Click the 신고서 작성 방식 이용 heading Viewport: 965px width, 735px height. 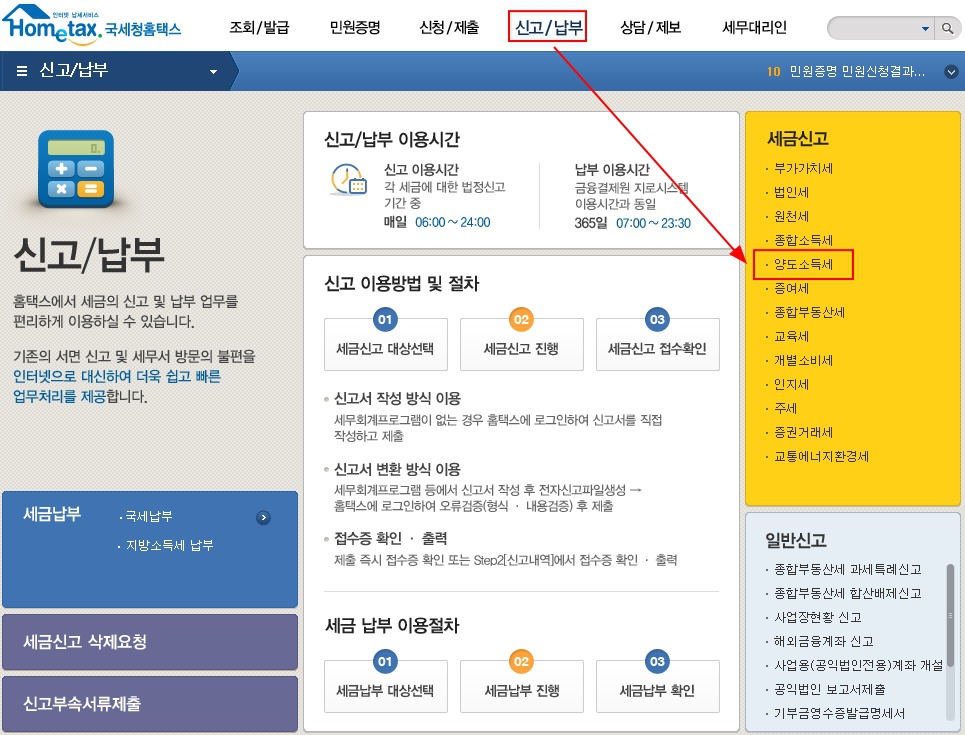point(398,399)
